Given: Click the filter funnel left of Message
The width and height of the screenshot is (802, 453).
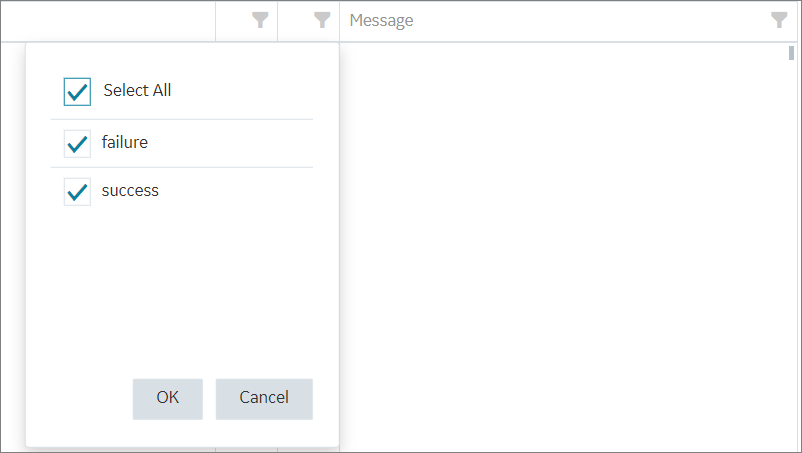Looking at the screenshot, I should [x=322, y=20].
